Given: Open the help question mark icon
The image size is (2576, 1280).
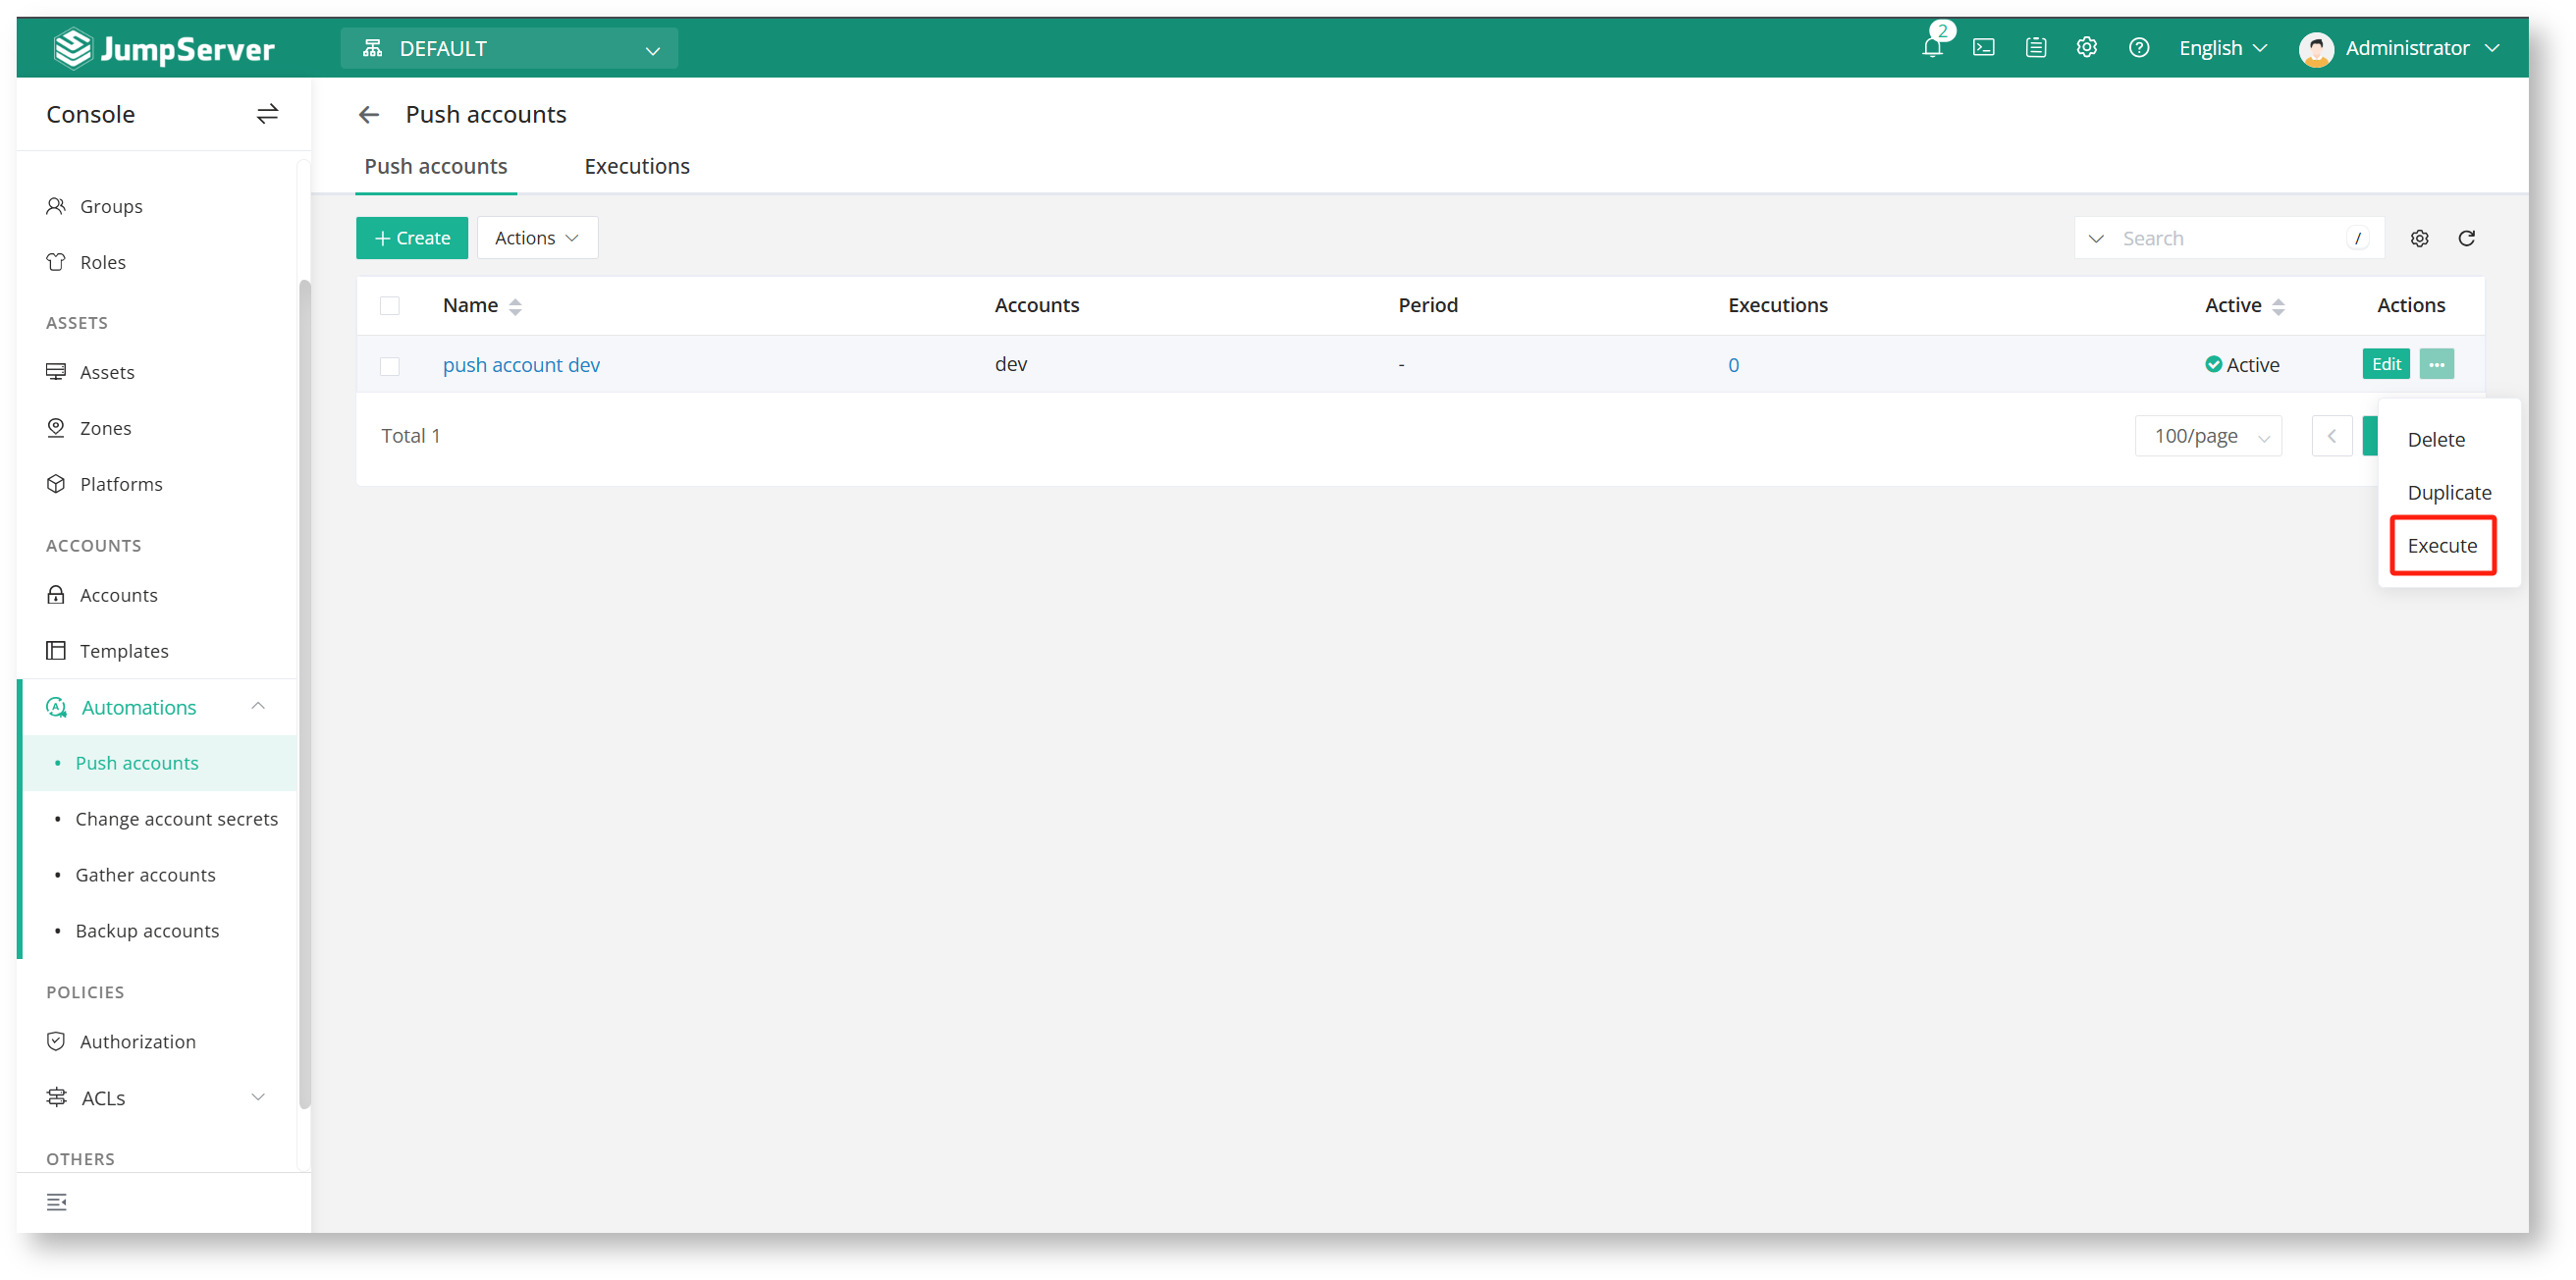Looking at the screenshot, I should (2139, 47).
